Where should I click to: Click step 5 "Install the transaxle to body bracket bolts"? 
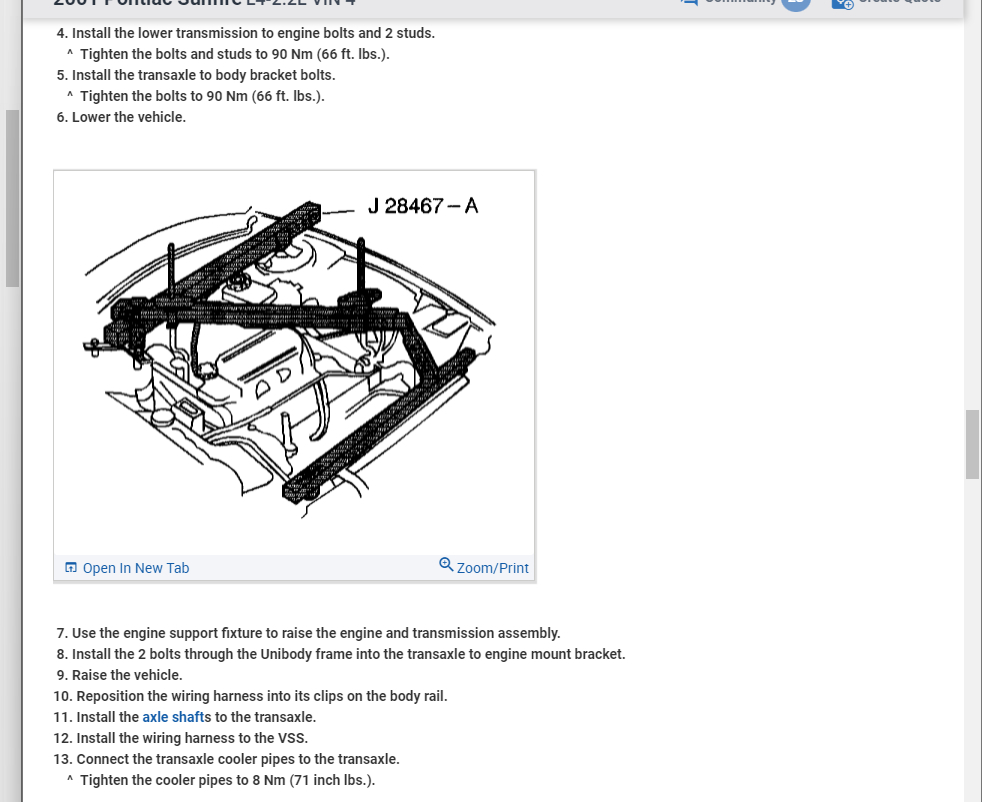point(196,75)
